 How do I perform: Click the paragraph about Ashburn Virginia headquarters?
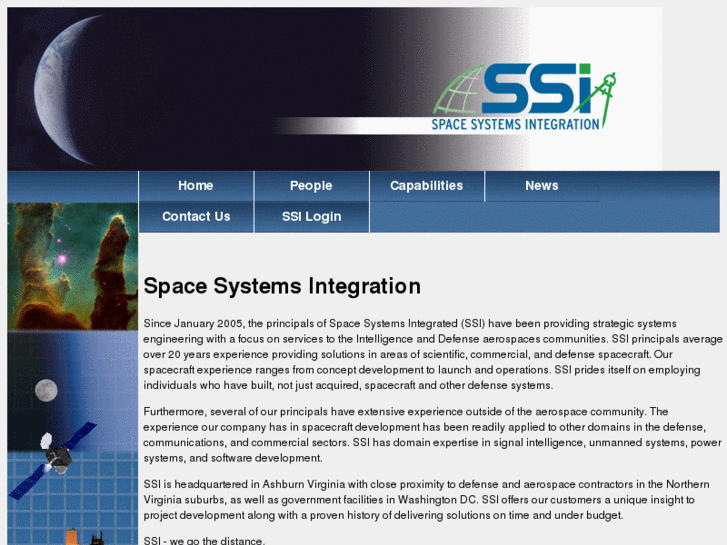[427, 500]
